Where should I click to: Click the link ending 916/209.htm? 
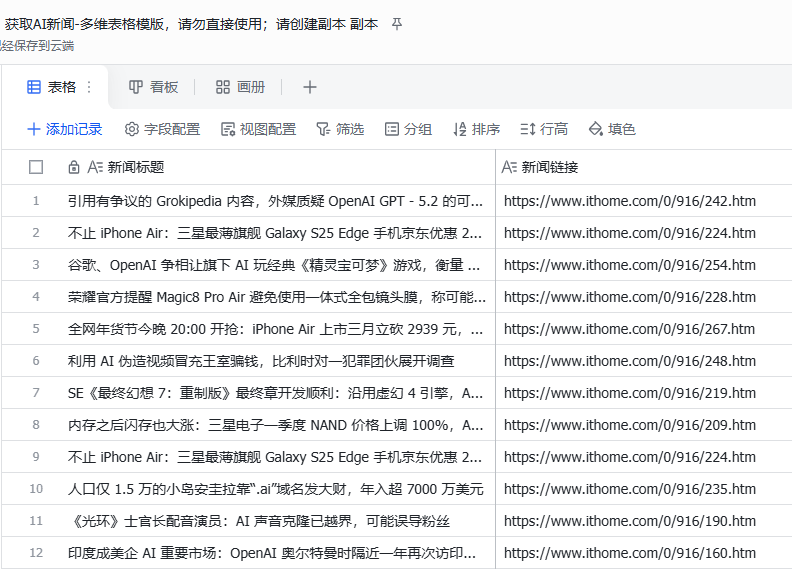[x=630, y=425]
